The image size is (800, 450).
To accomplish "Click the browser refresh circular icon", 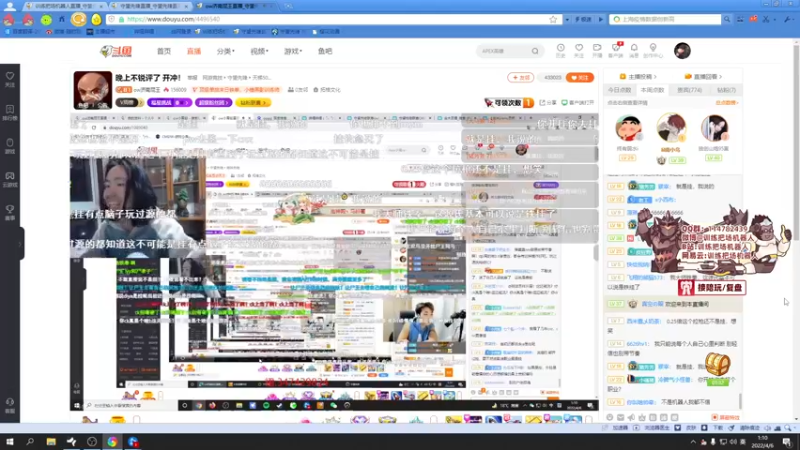I will (78, 19).
